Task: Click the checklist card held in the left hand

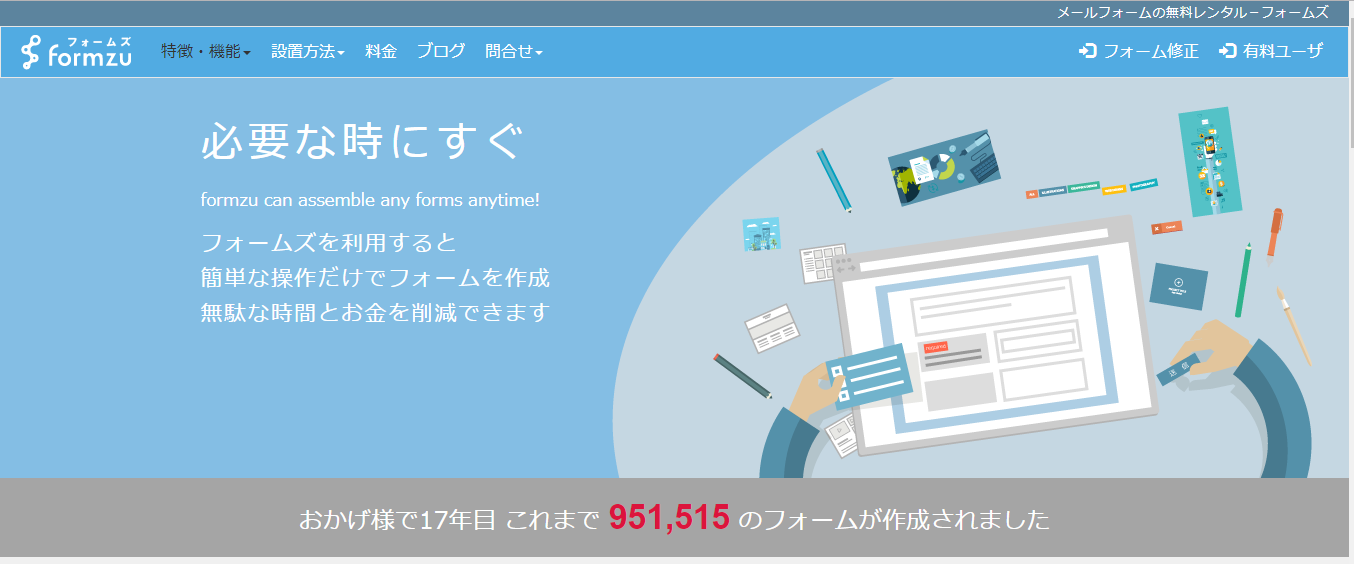Action: 869,377
